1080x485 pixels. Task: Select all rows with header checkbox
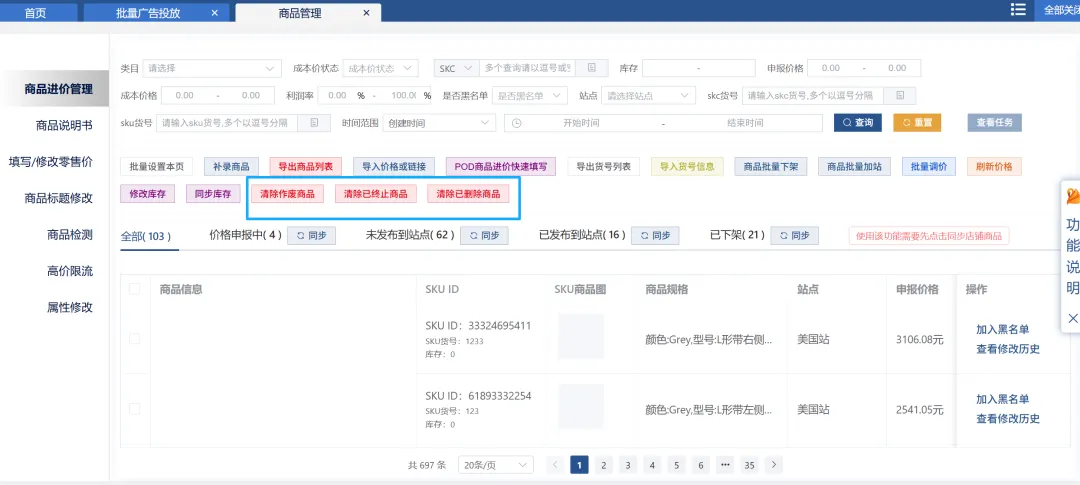tap(134, 289)
